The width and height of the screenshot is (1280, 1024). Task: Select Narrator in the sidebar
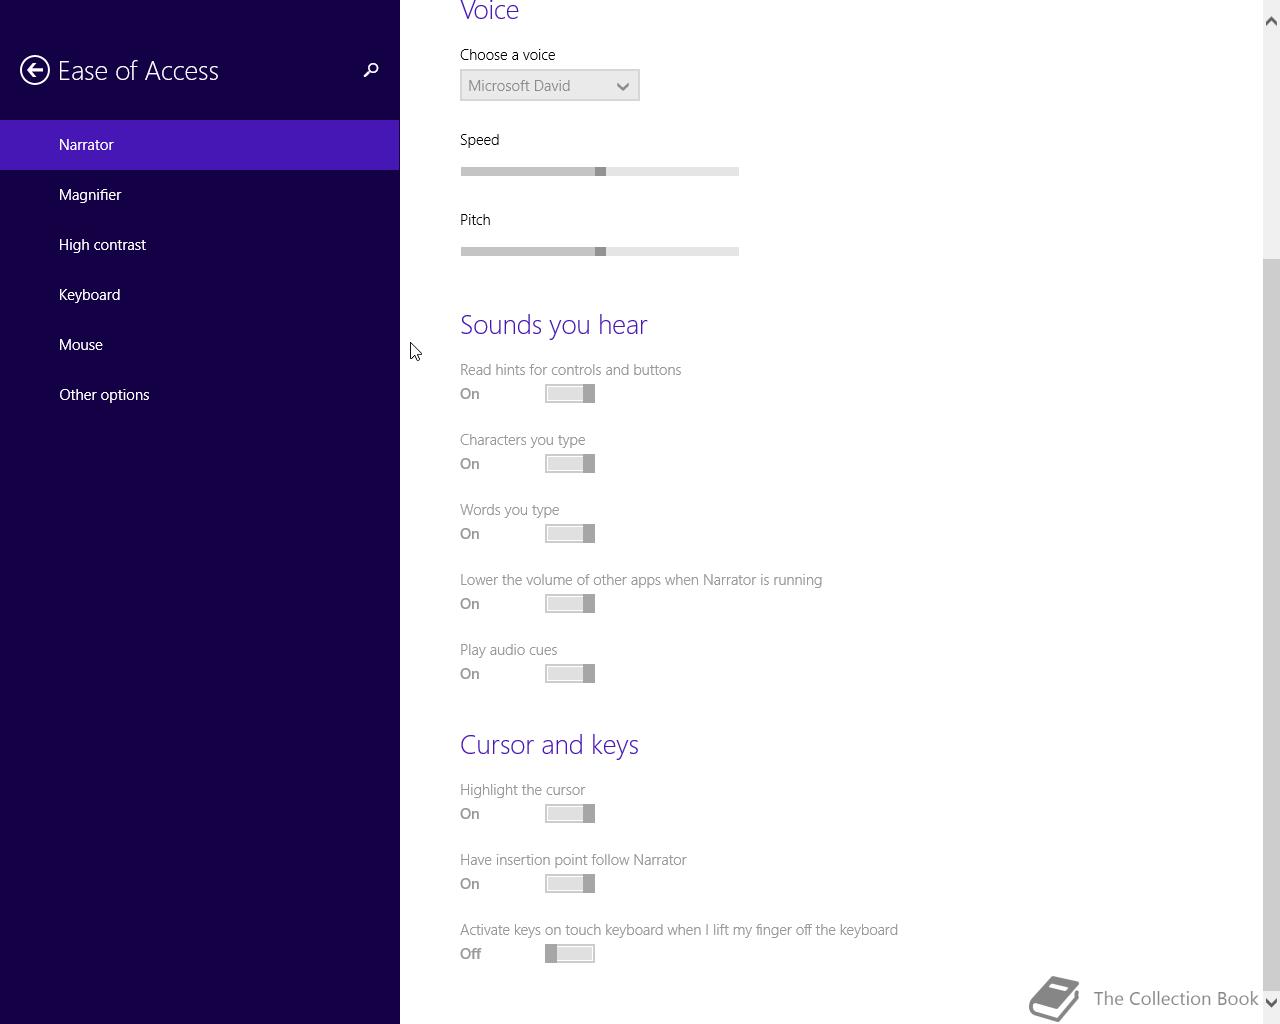pos(200,145)
